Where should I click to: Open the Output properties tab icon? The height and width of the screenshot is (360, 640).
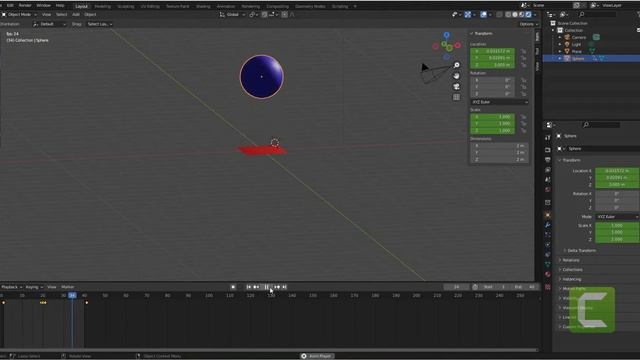(x=548, y=160)
